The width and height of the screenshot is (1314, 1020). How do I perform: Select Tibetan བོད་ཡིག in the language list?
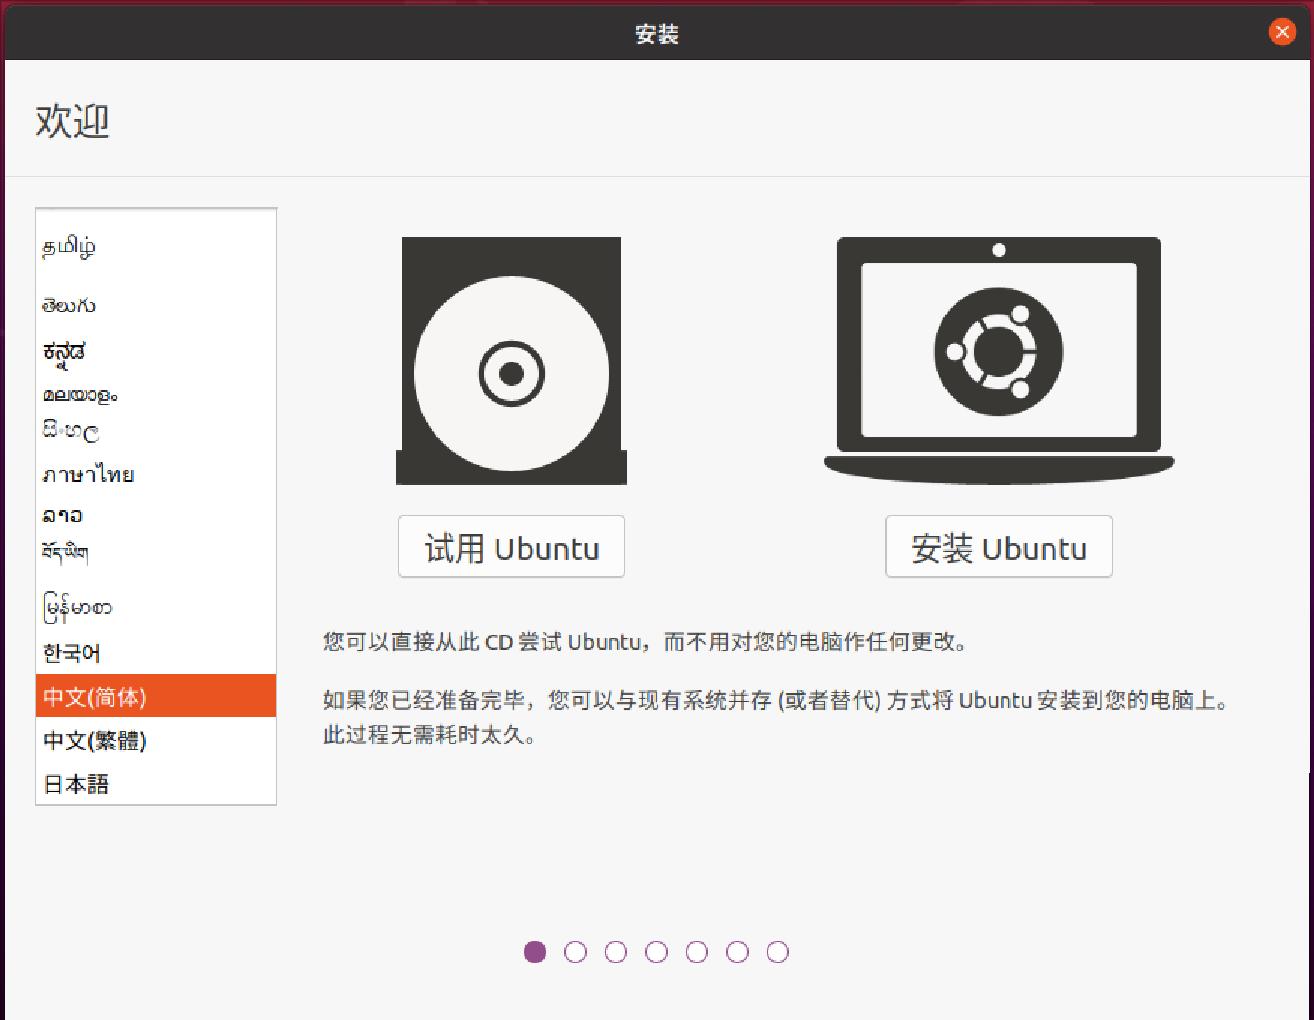156,551
